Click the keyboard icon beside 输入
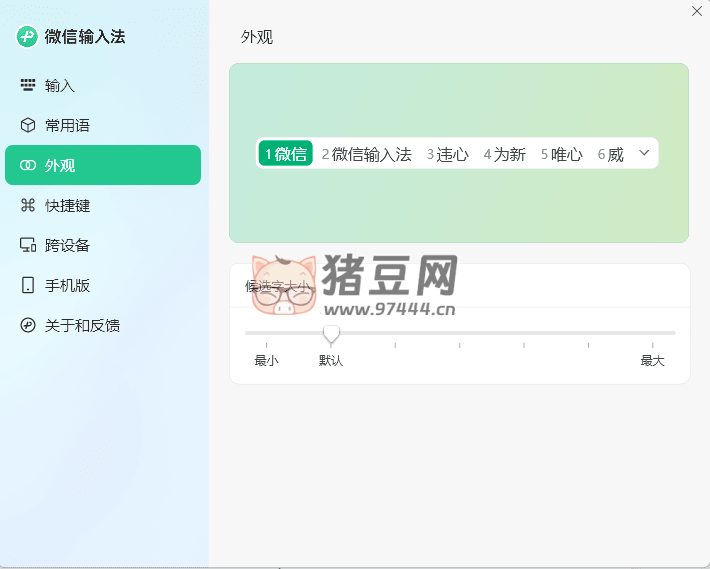The width and height of the screenshot is (710, 569). pos(28,85)
